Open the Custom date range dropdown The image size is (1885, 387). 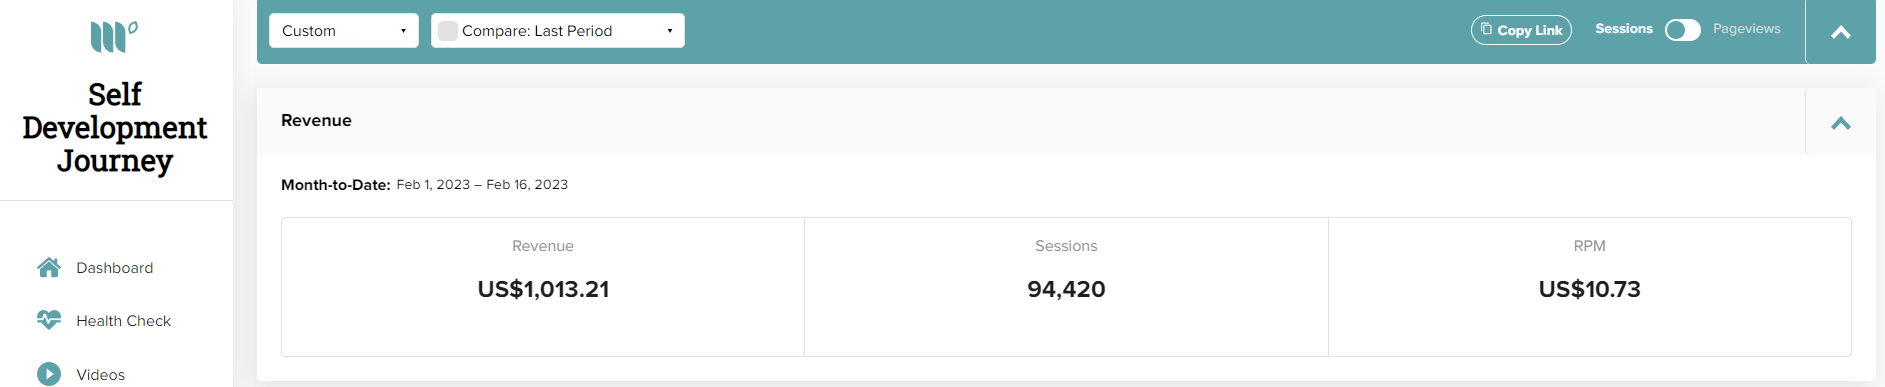(x=344, y=31)
